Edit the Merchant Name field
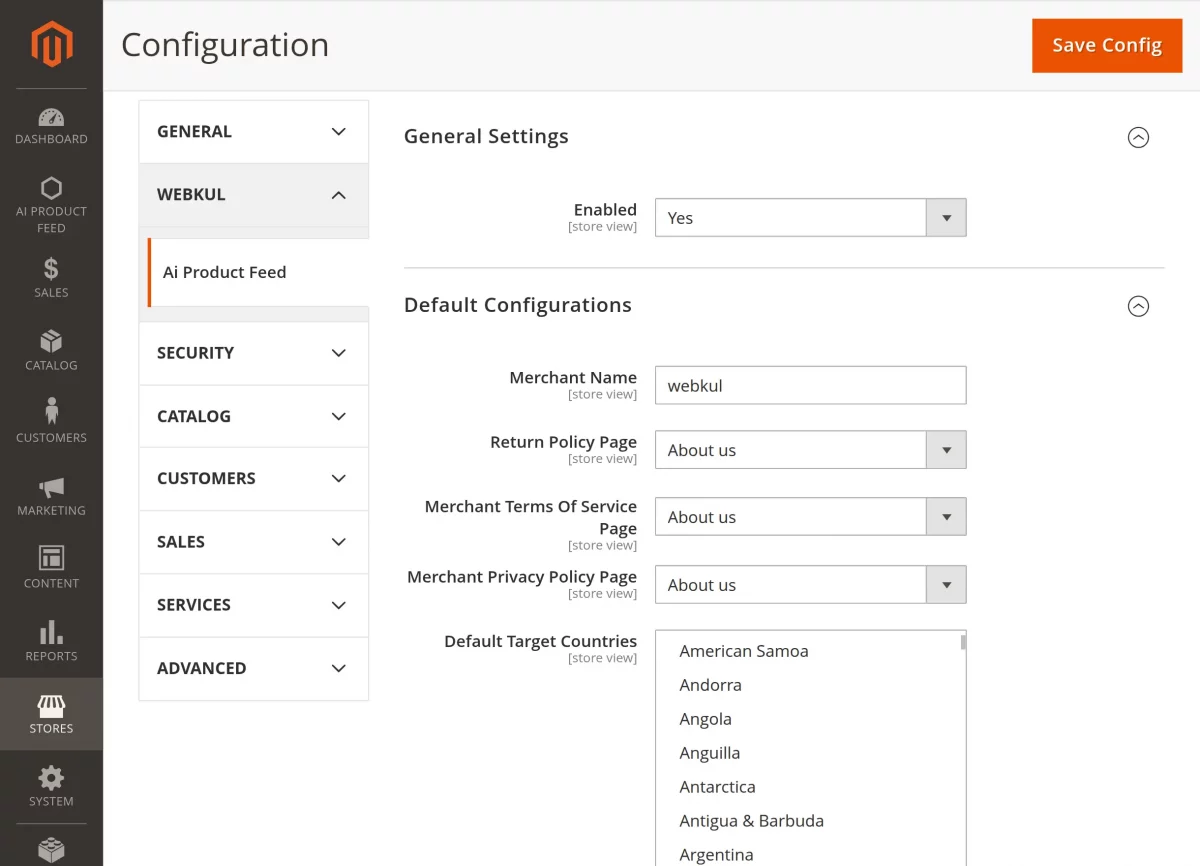This screenshot has width=1200, height=866. [810, 385]
